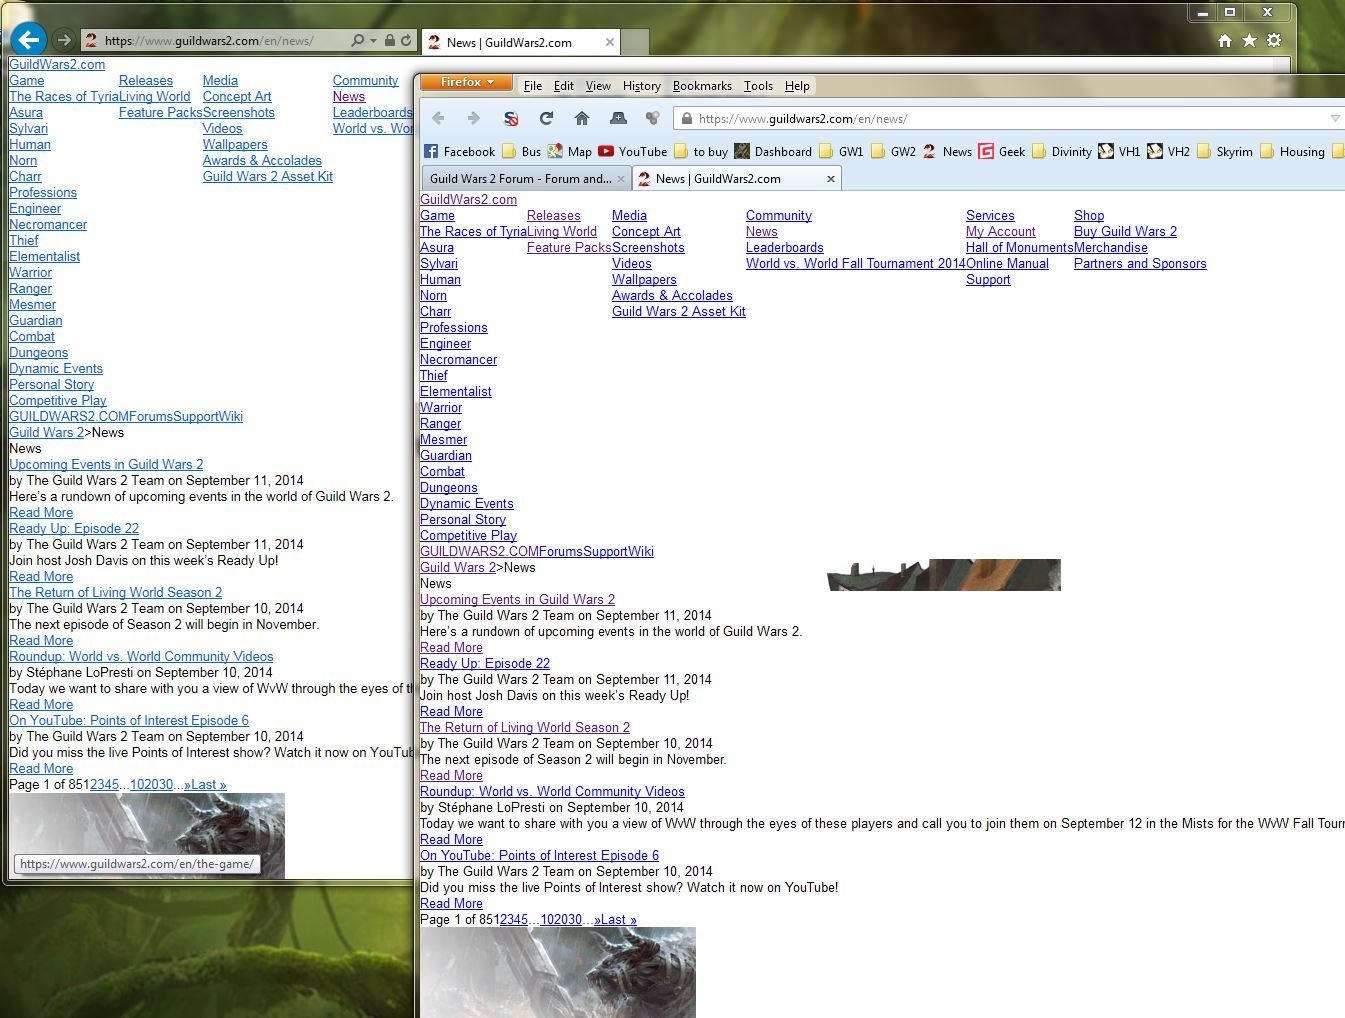Image resolution: width=1345 pixels, height=1018 pixels.
Task: Open the File menu in Firefox
Action: click(x=533, y=86)
